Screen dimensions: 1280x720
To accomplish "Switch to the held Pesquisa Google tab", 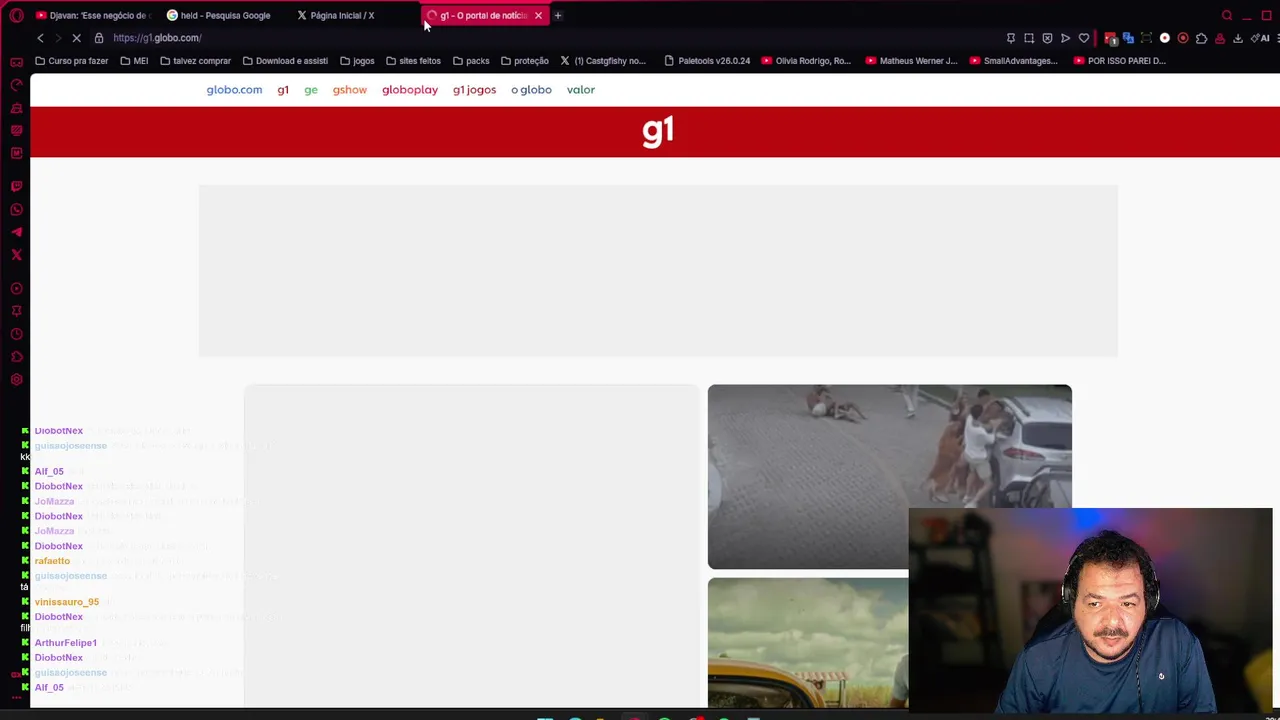I will pyautogui.click(x=221, y=15).
